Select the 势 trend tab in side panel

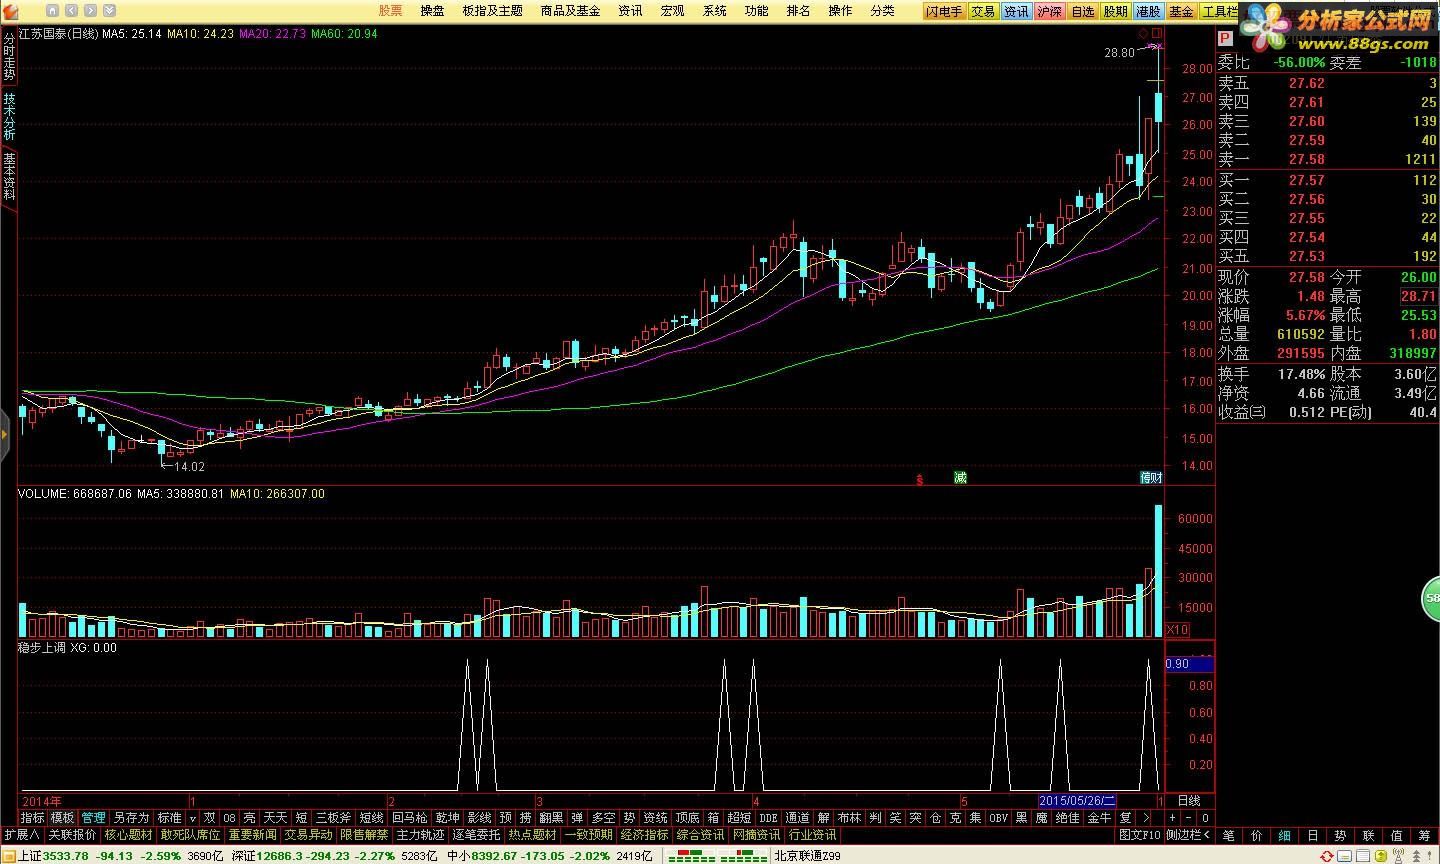[x=1341, y=835]
